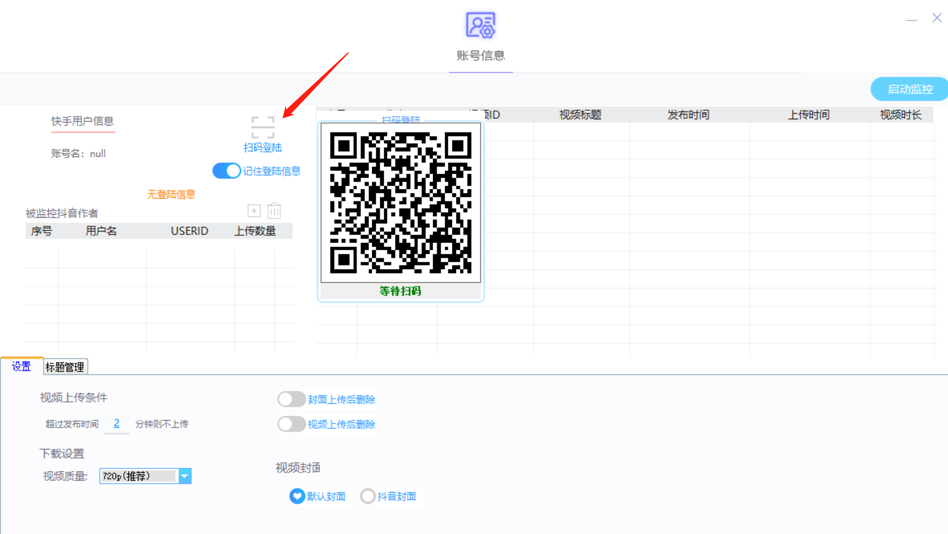Enable 封面上传后删除 switch
Screen dimensions: 948x534
click(291, 399)
